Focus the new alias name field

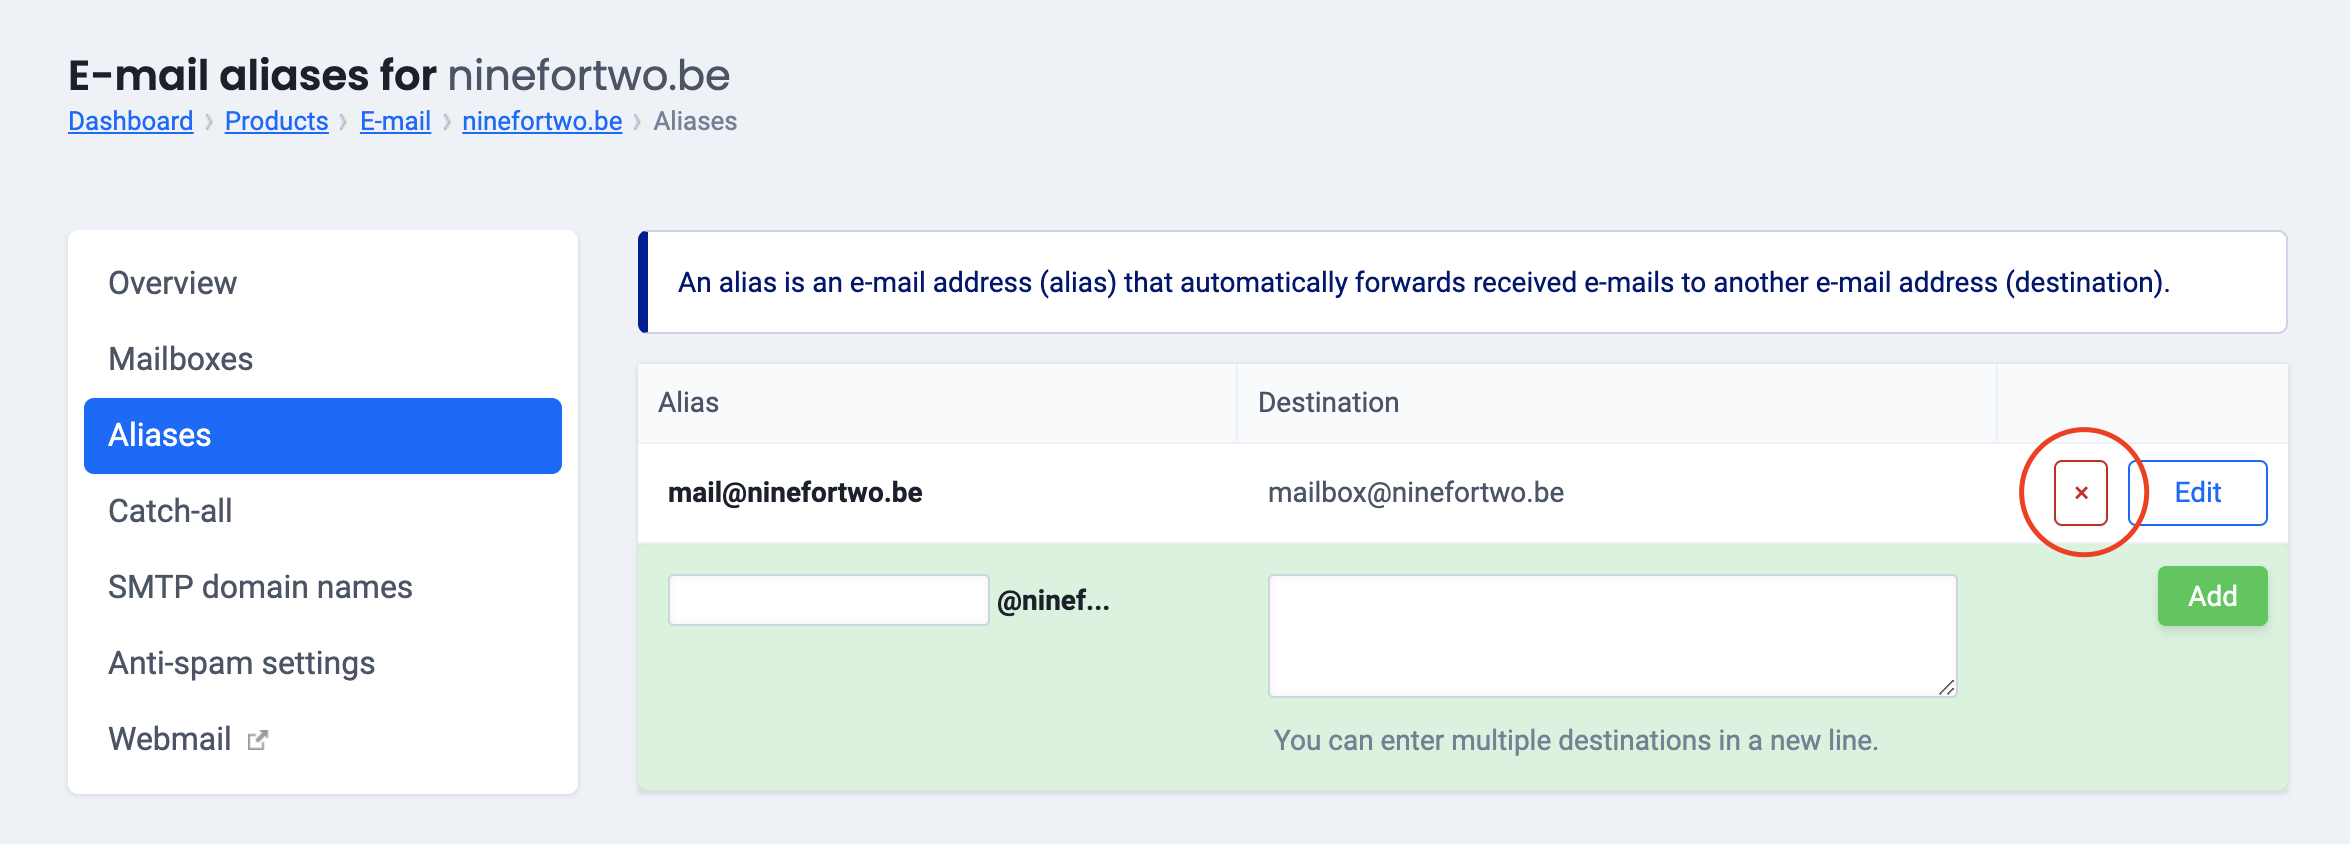pyautogui.click(x=828, y=600)
